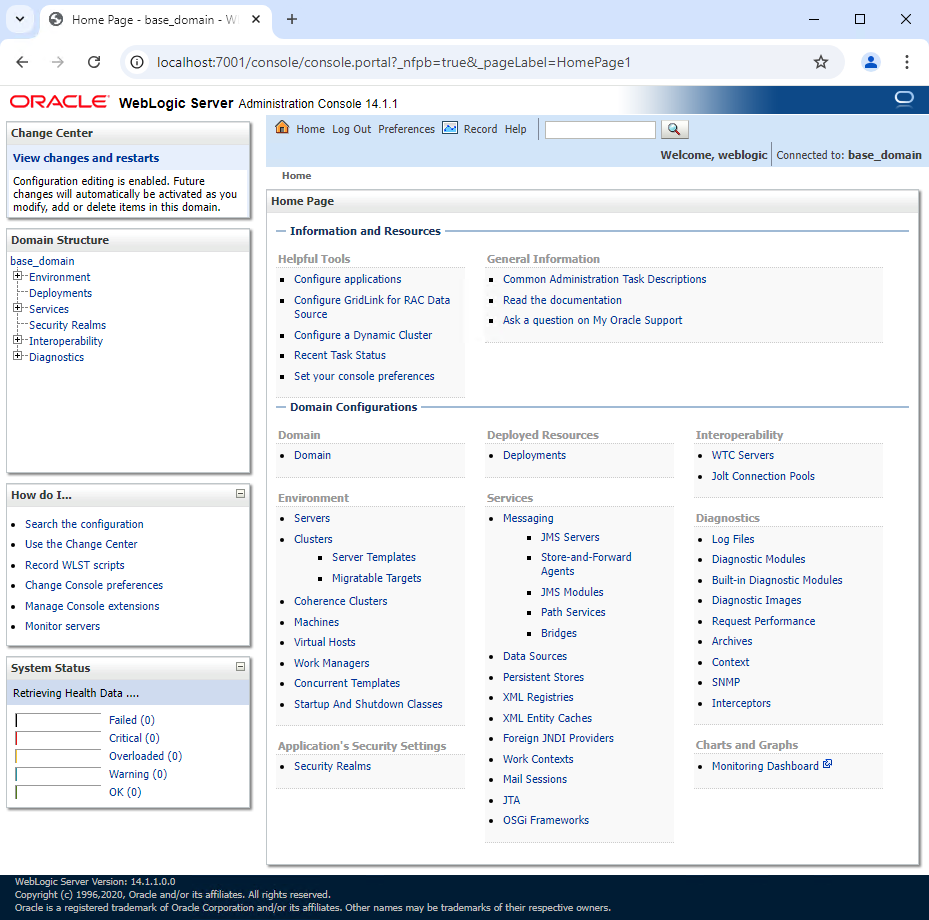Expand the Services tree node

[18, 308]
